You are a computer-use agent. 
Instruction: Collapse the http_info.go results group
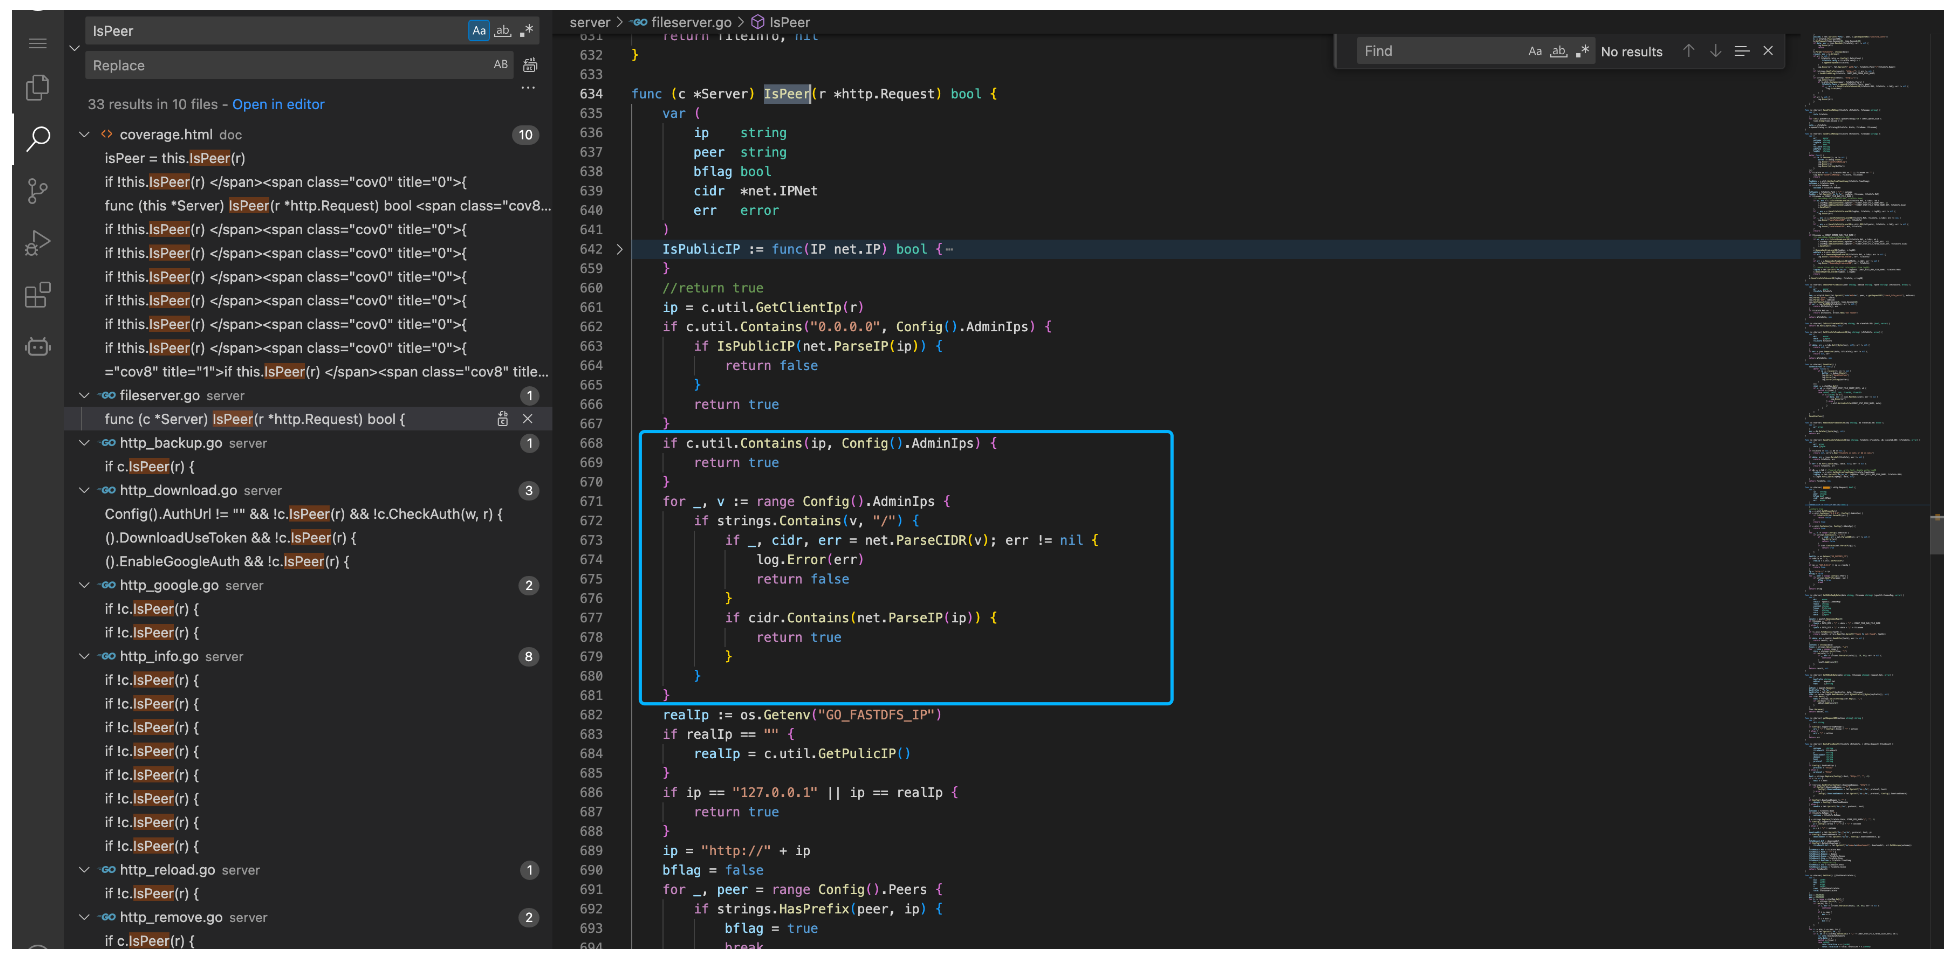(85, 657)
